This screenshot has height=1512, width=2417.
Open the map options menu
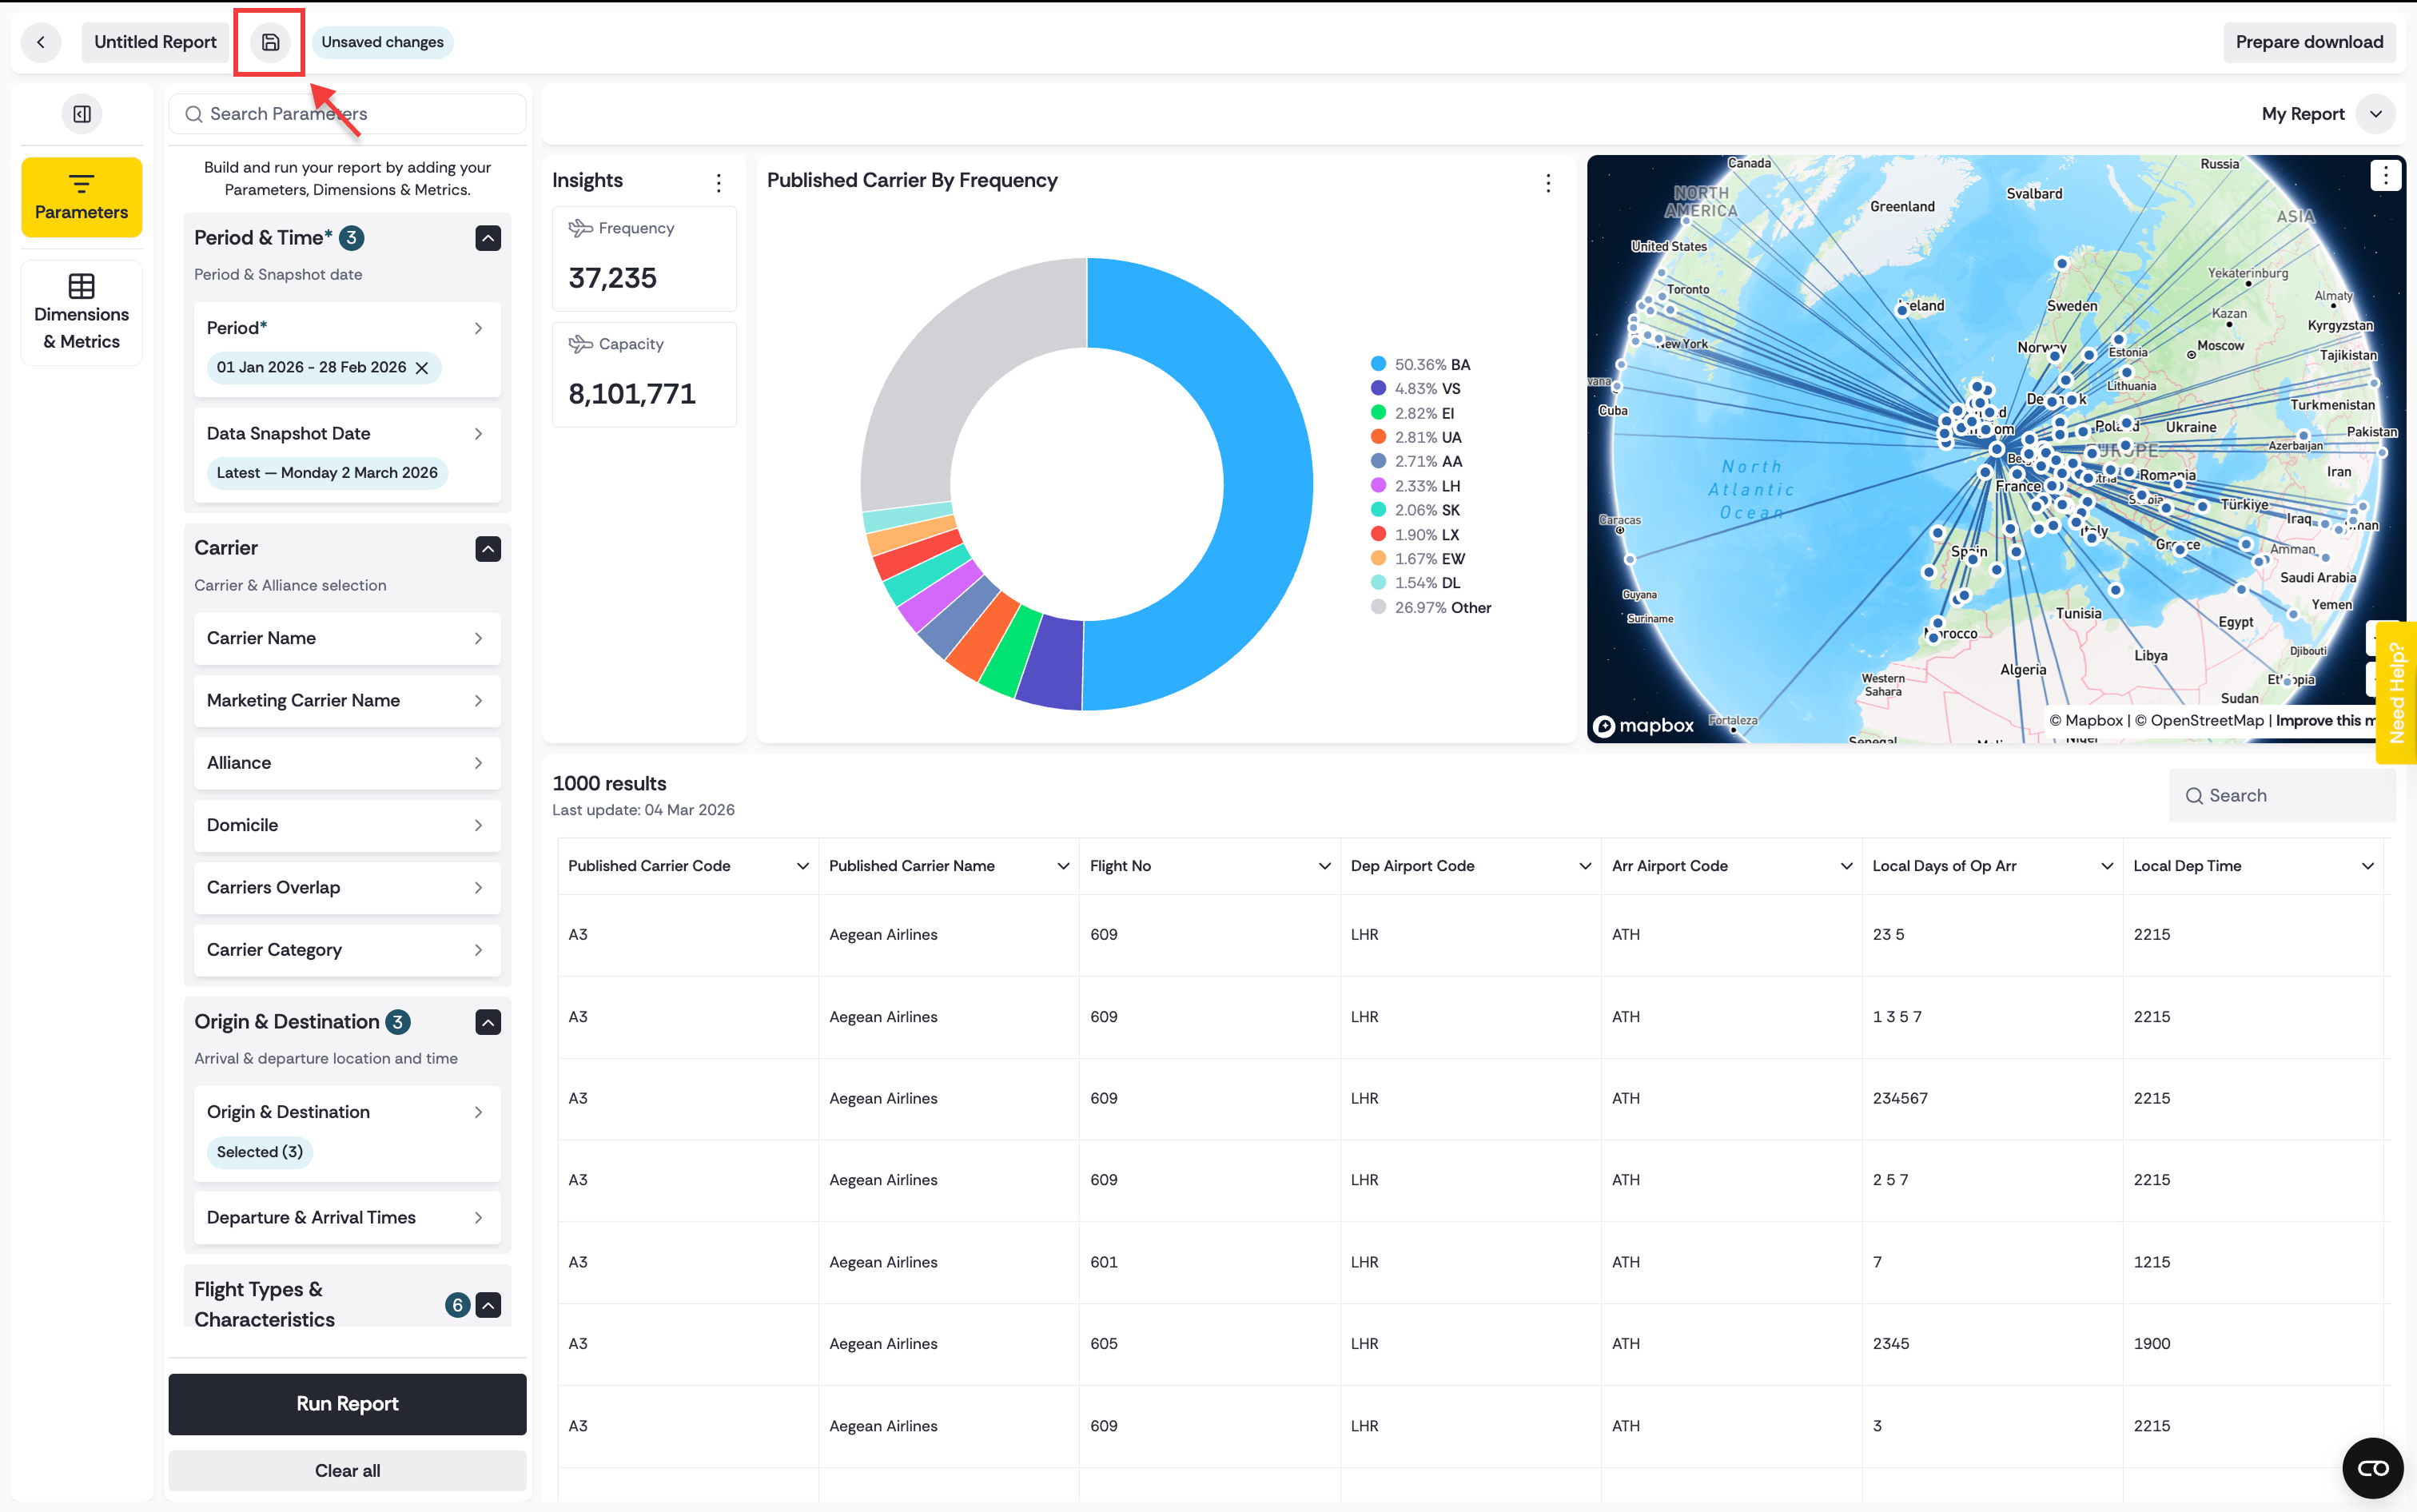click(2386, 176)
